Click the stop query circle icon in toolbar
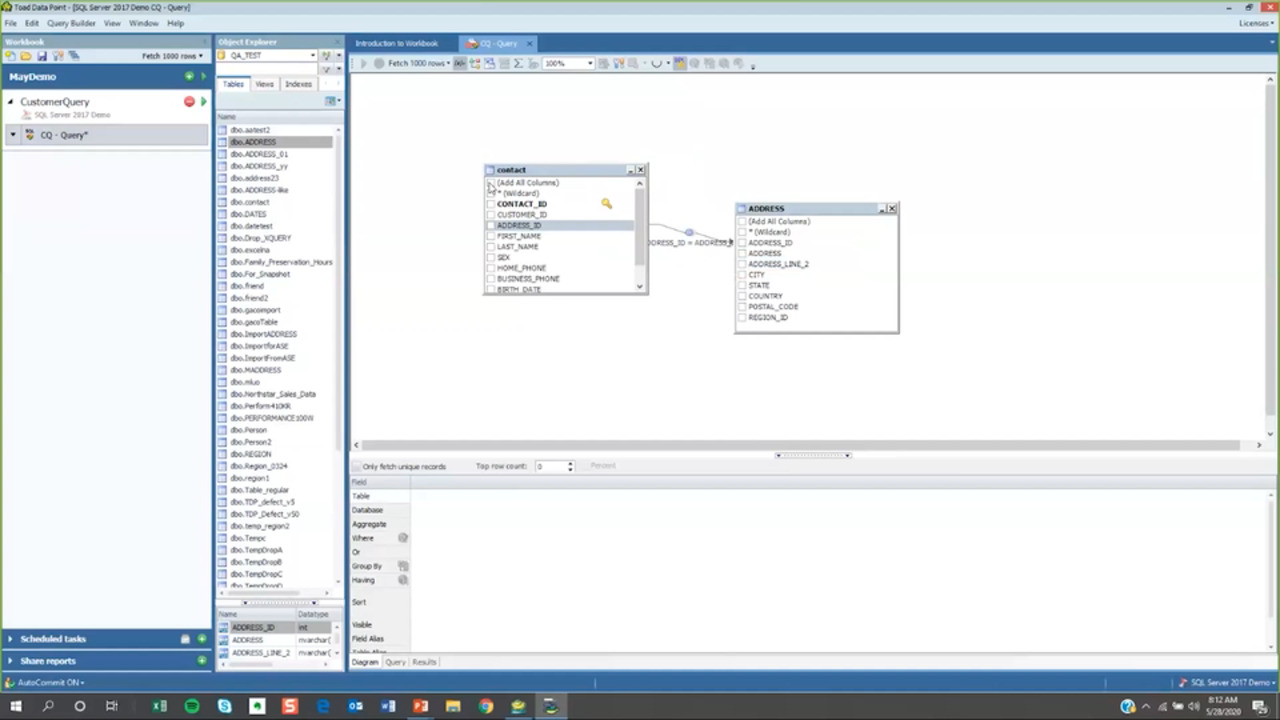Viewport: 1280px width, 720px height. 378,63
